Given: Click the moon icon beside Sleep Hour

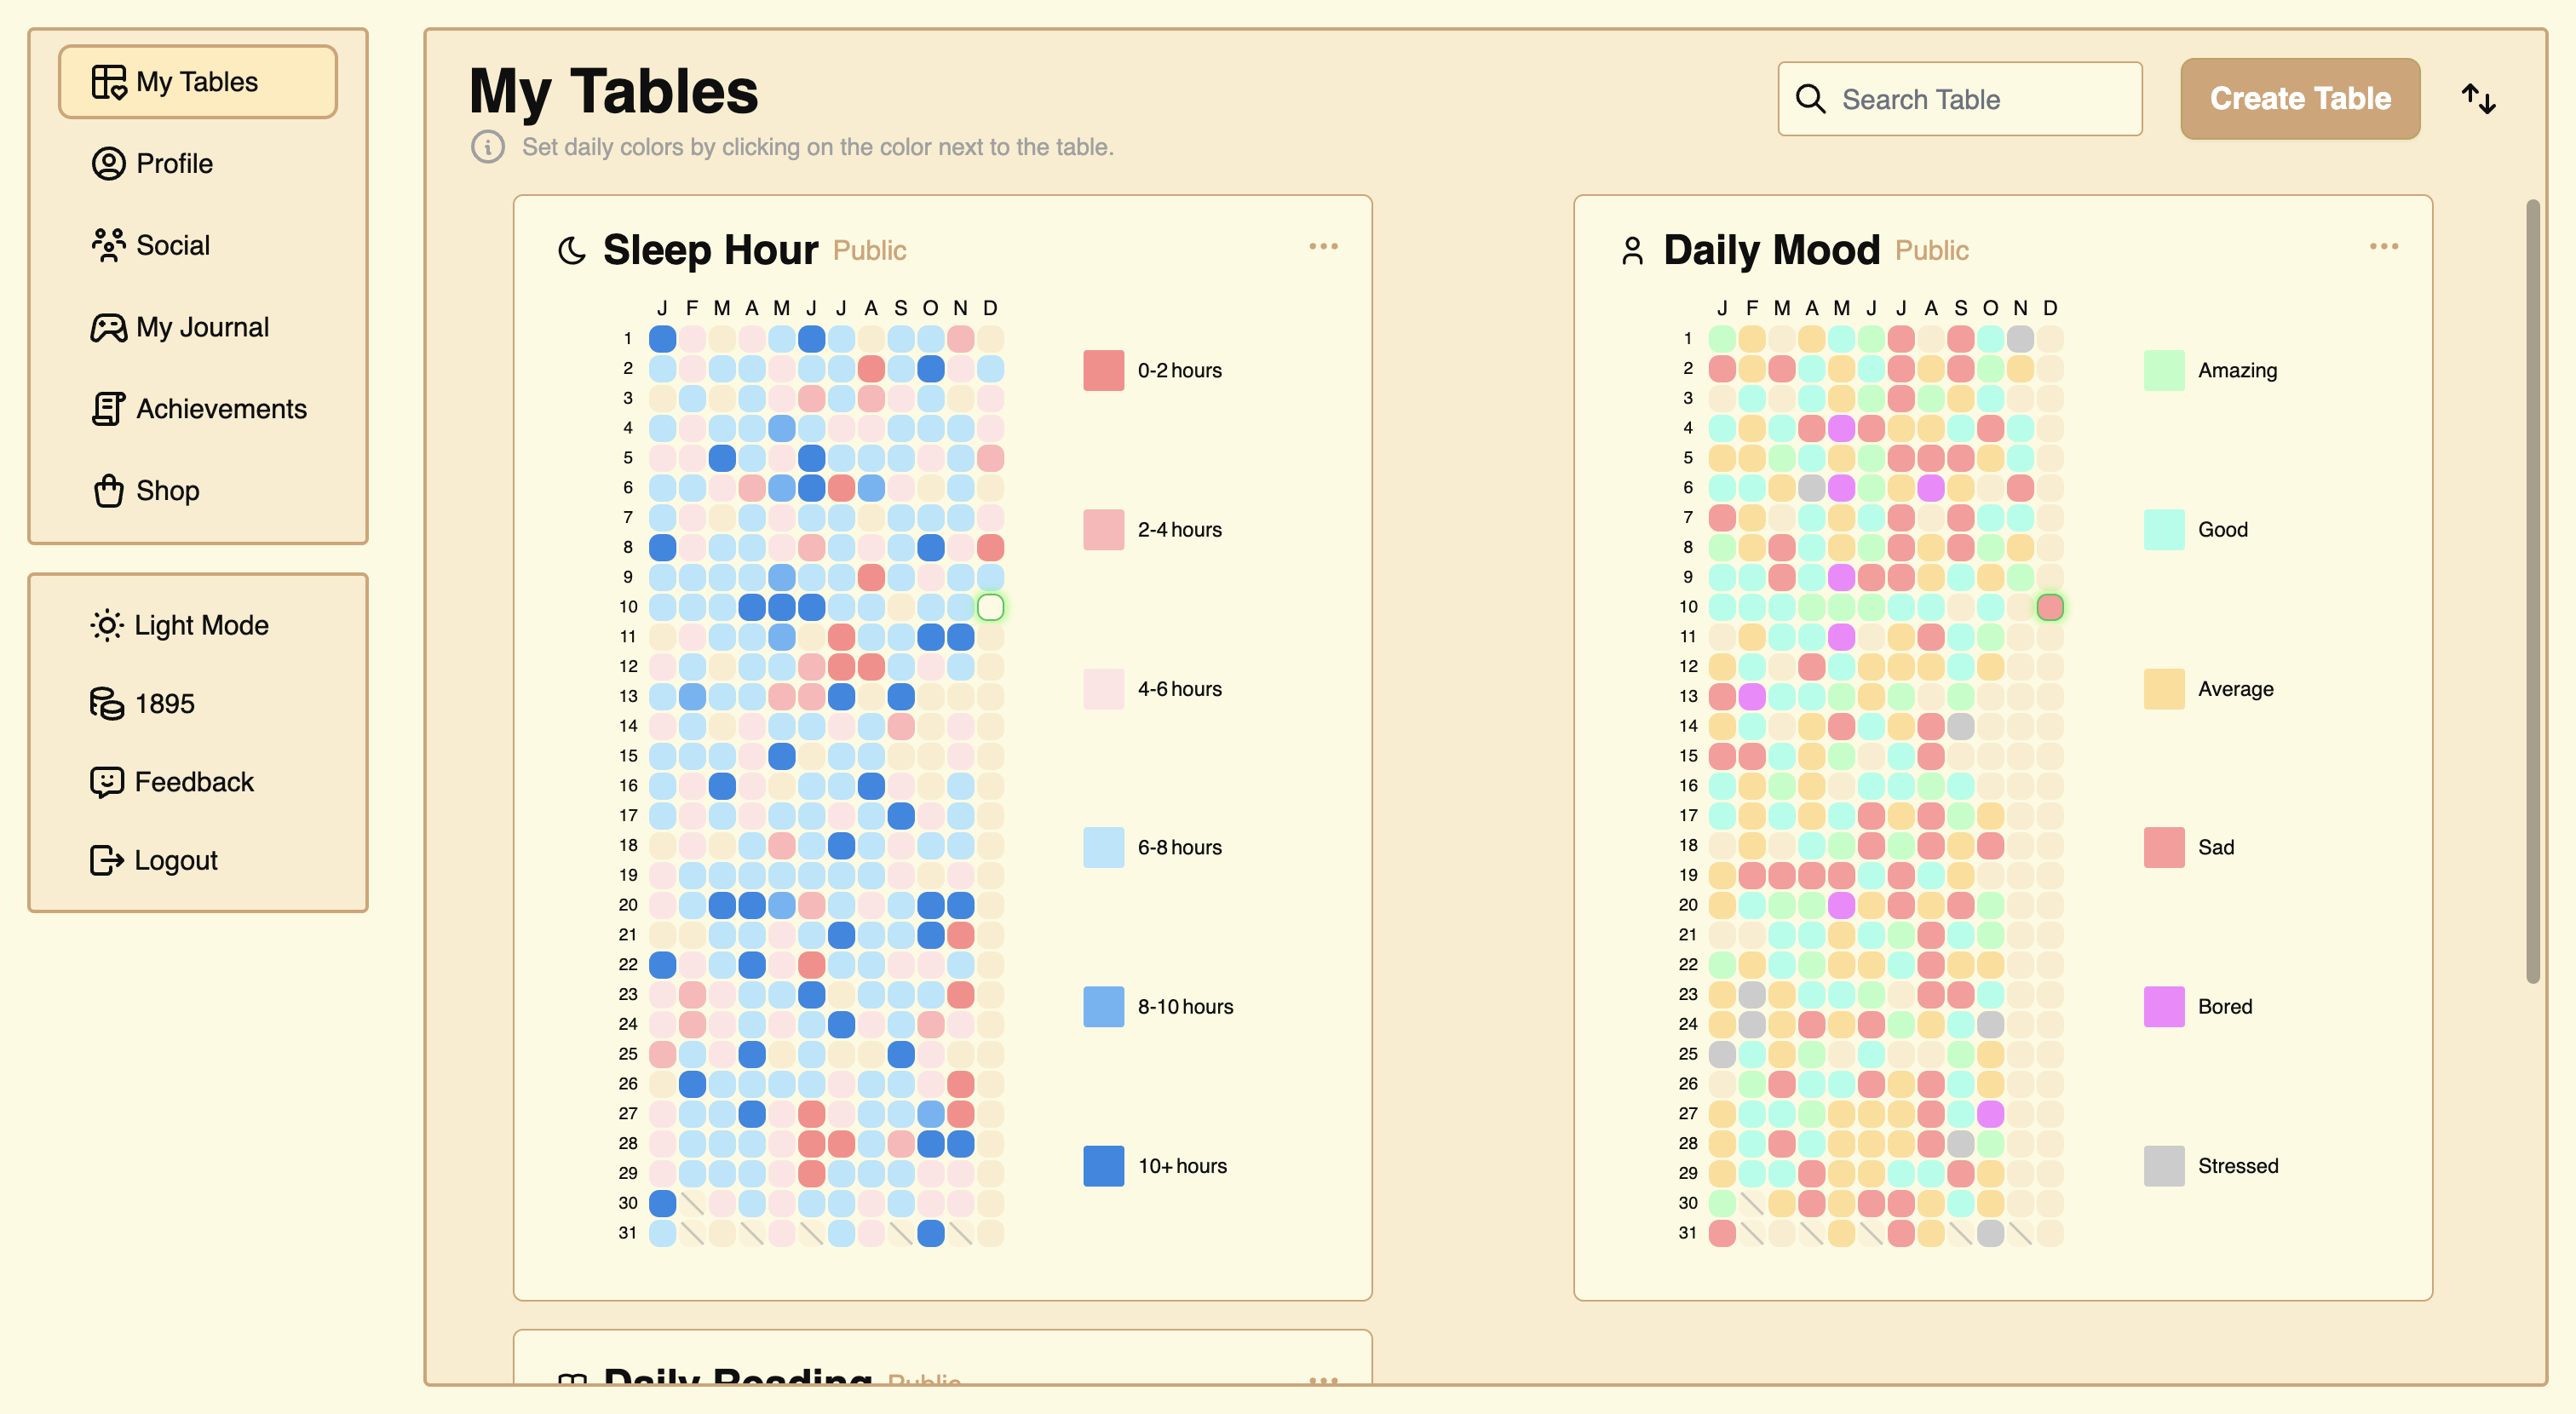Looking at the screenshot, I should 572,250.
